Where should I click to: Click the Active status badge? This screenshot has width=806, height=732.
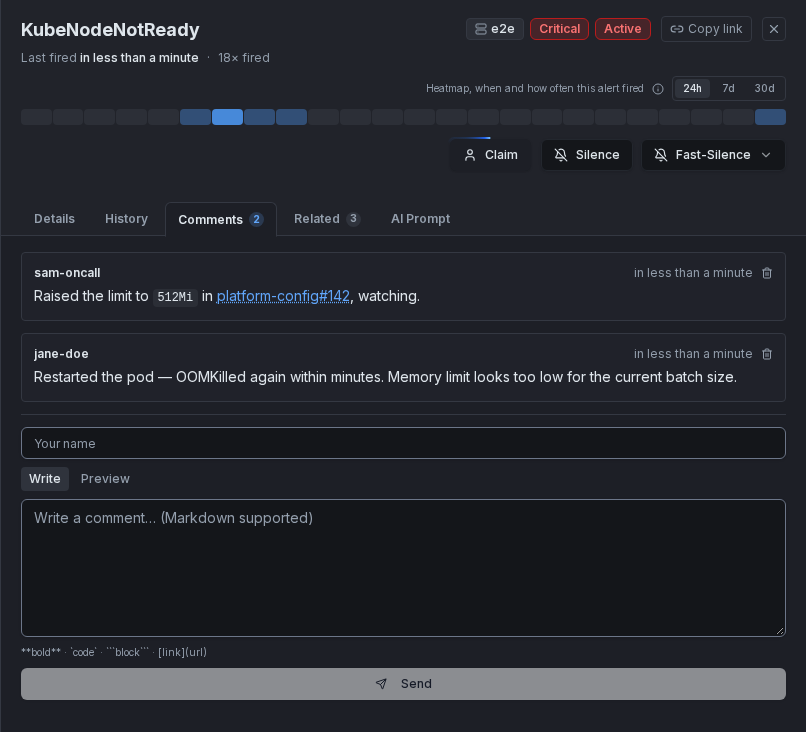click(622, 29)
